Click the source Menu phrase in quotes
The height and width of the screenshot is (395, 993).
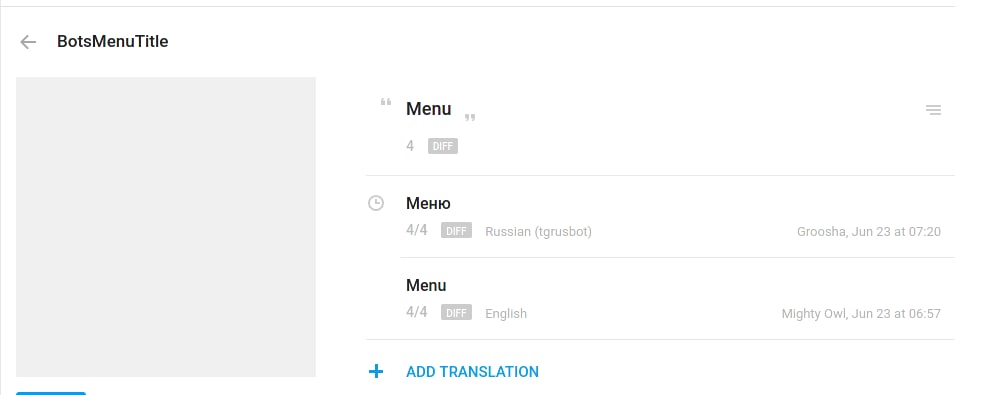429,109
